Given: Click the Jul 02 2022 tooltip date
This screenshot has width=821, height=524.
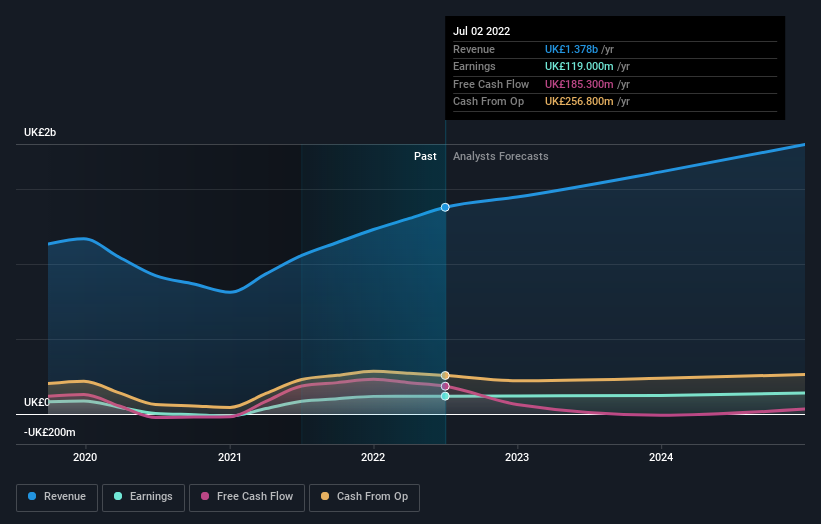Looking at the screenshot, I should [x=482, y=31].
